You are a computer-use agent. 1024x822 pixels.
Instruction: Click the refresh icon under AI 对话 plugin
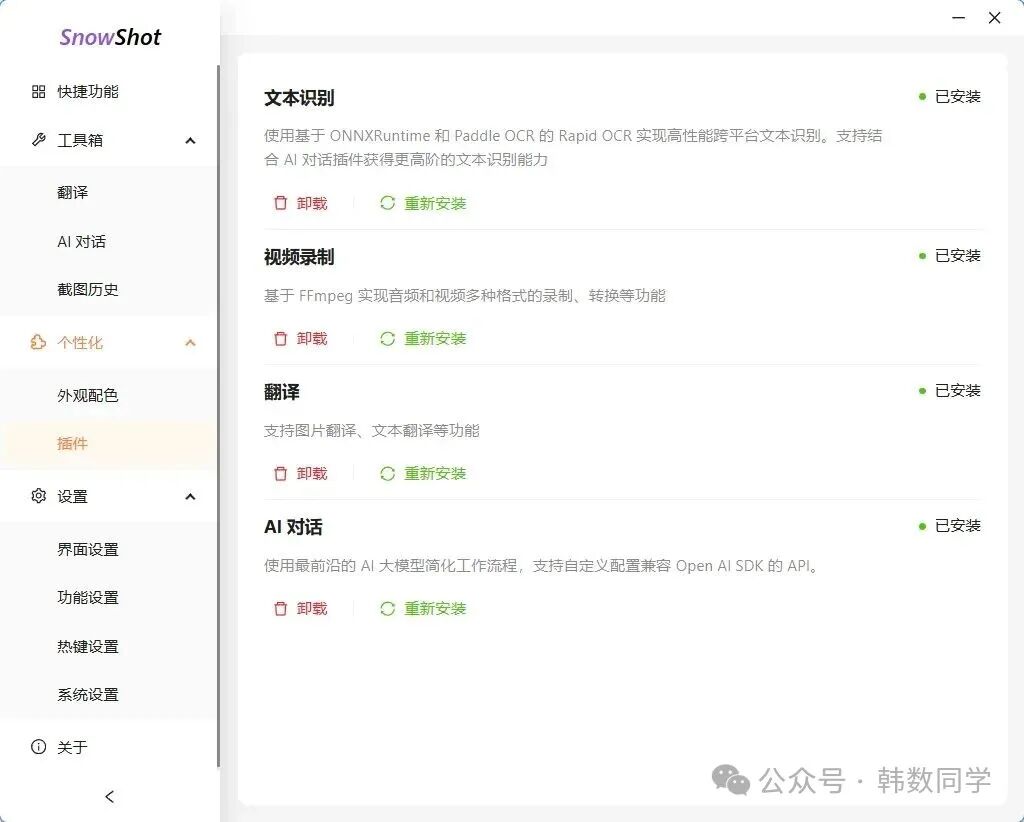387,609
